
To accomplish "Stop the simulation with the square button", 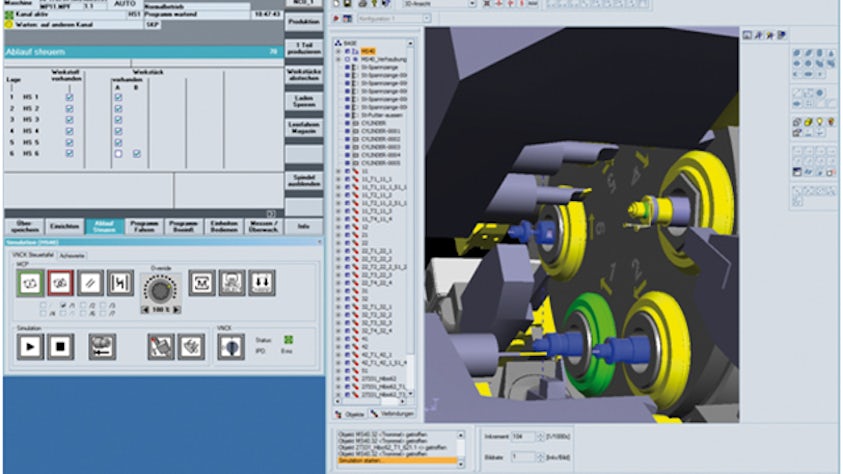I will [60, 347].
